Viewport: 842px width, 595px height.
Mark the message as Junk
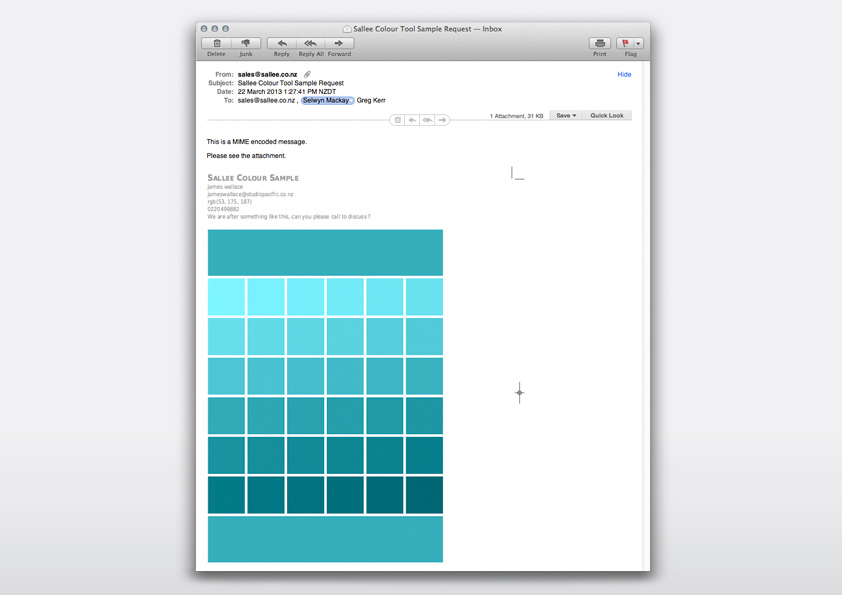246,43
